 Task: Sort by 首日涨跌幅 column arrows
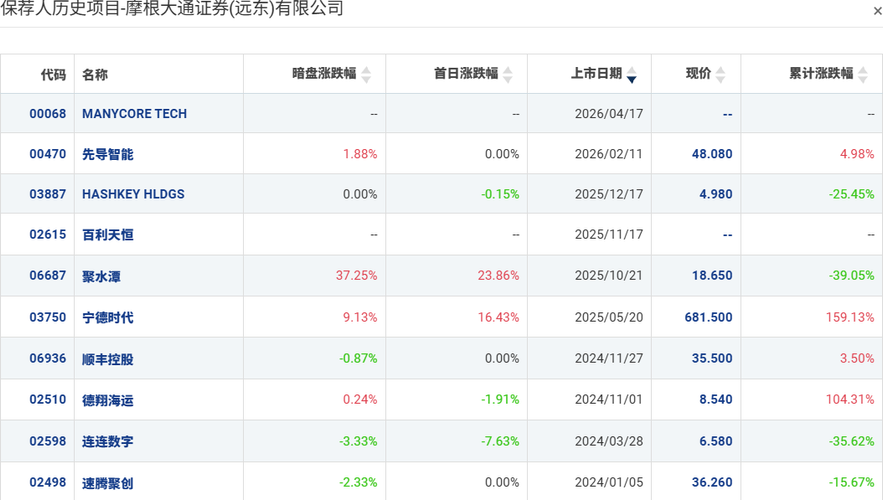(x=508, y=74)
